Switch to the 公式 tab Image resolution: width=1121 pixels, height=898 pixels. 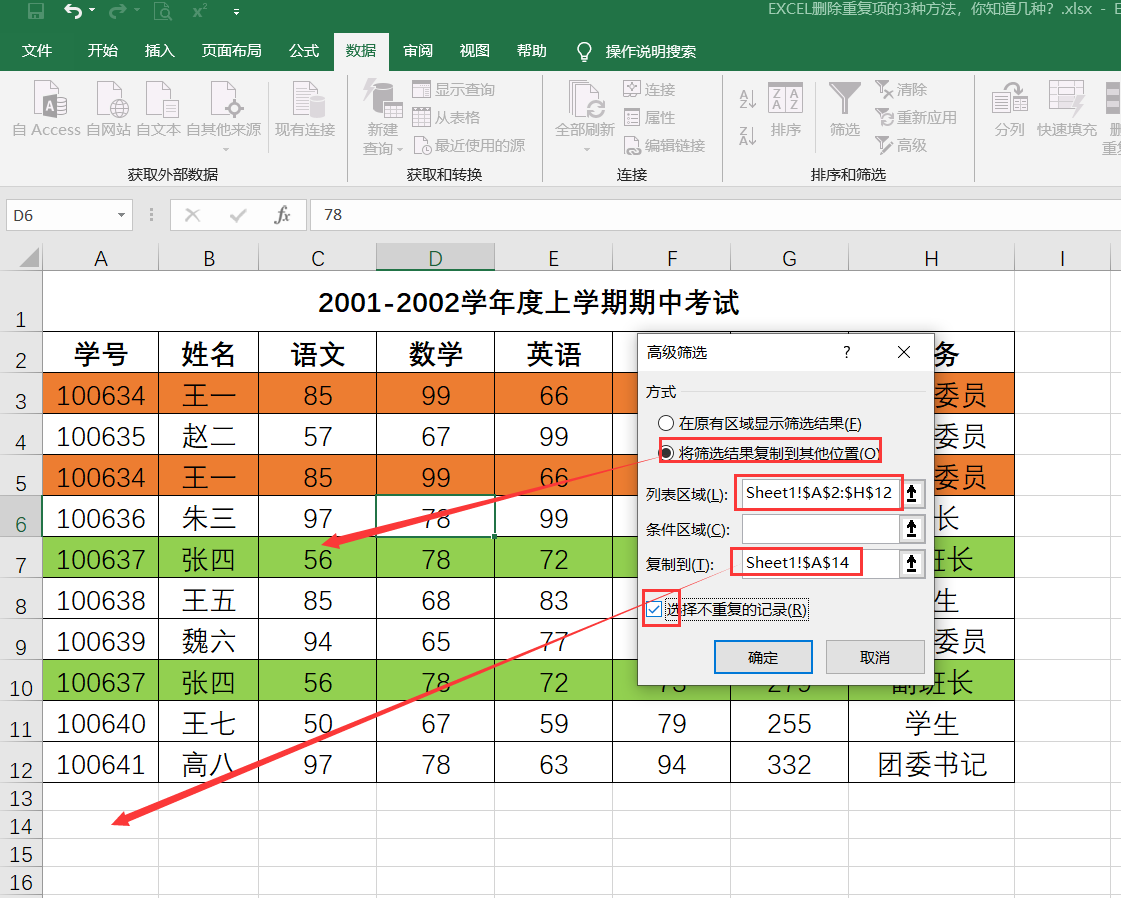coord(304,51)
